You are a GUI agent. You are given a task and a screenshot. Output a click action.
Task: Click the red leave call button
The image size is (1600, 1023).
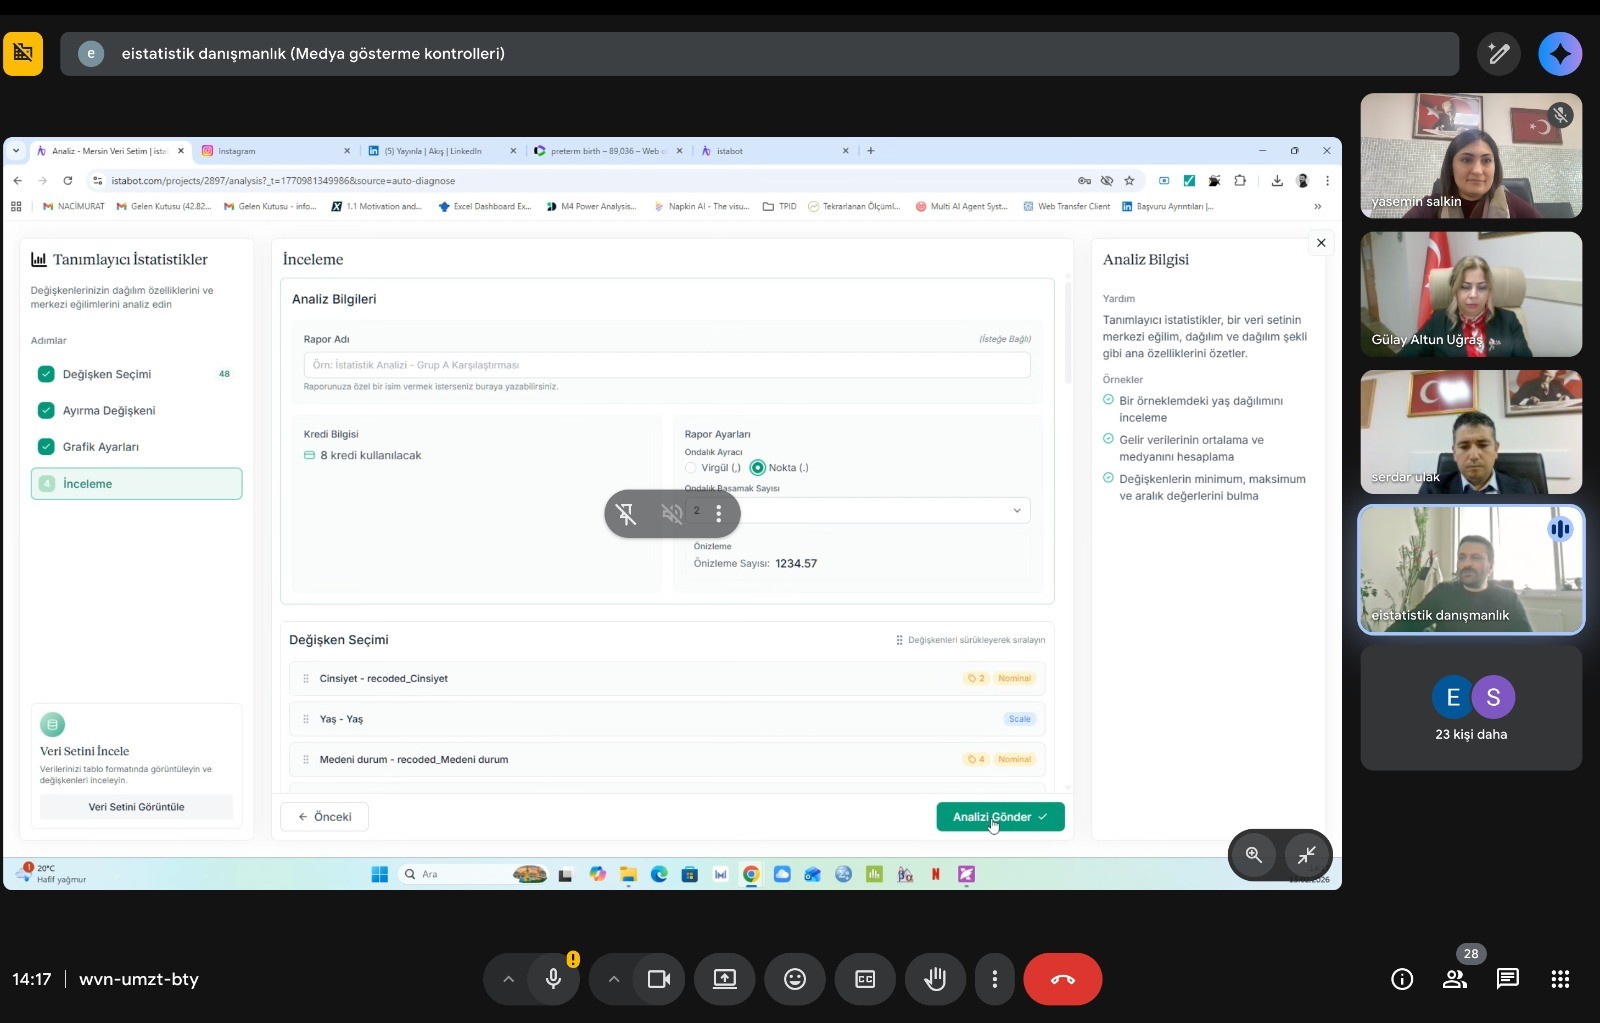click(x=1062, y=979)
